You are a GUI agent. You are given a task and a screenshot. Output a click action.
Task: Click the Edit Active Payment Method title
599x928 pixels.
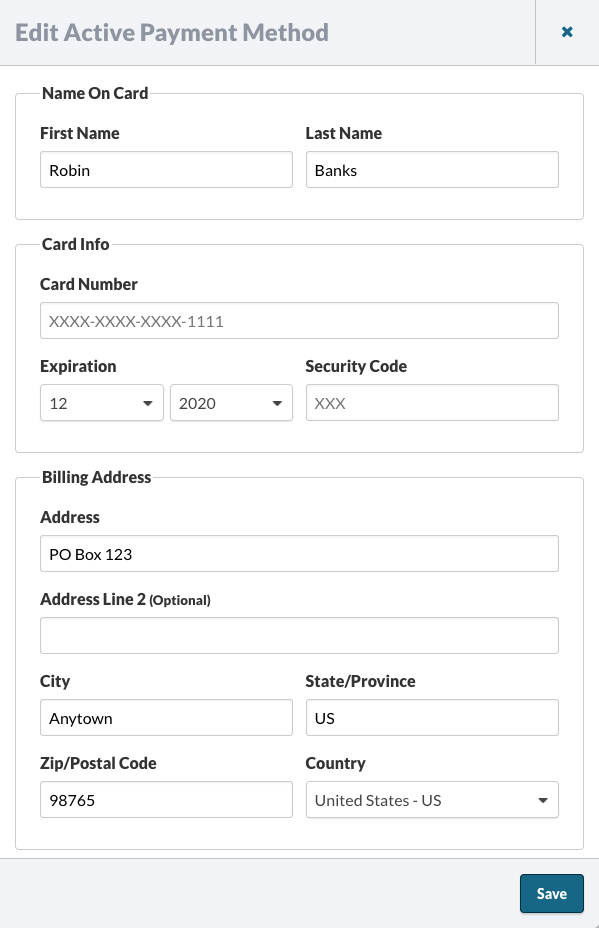172,33
